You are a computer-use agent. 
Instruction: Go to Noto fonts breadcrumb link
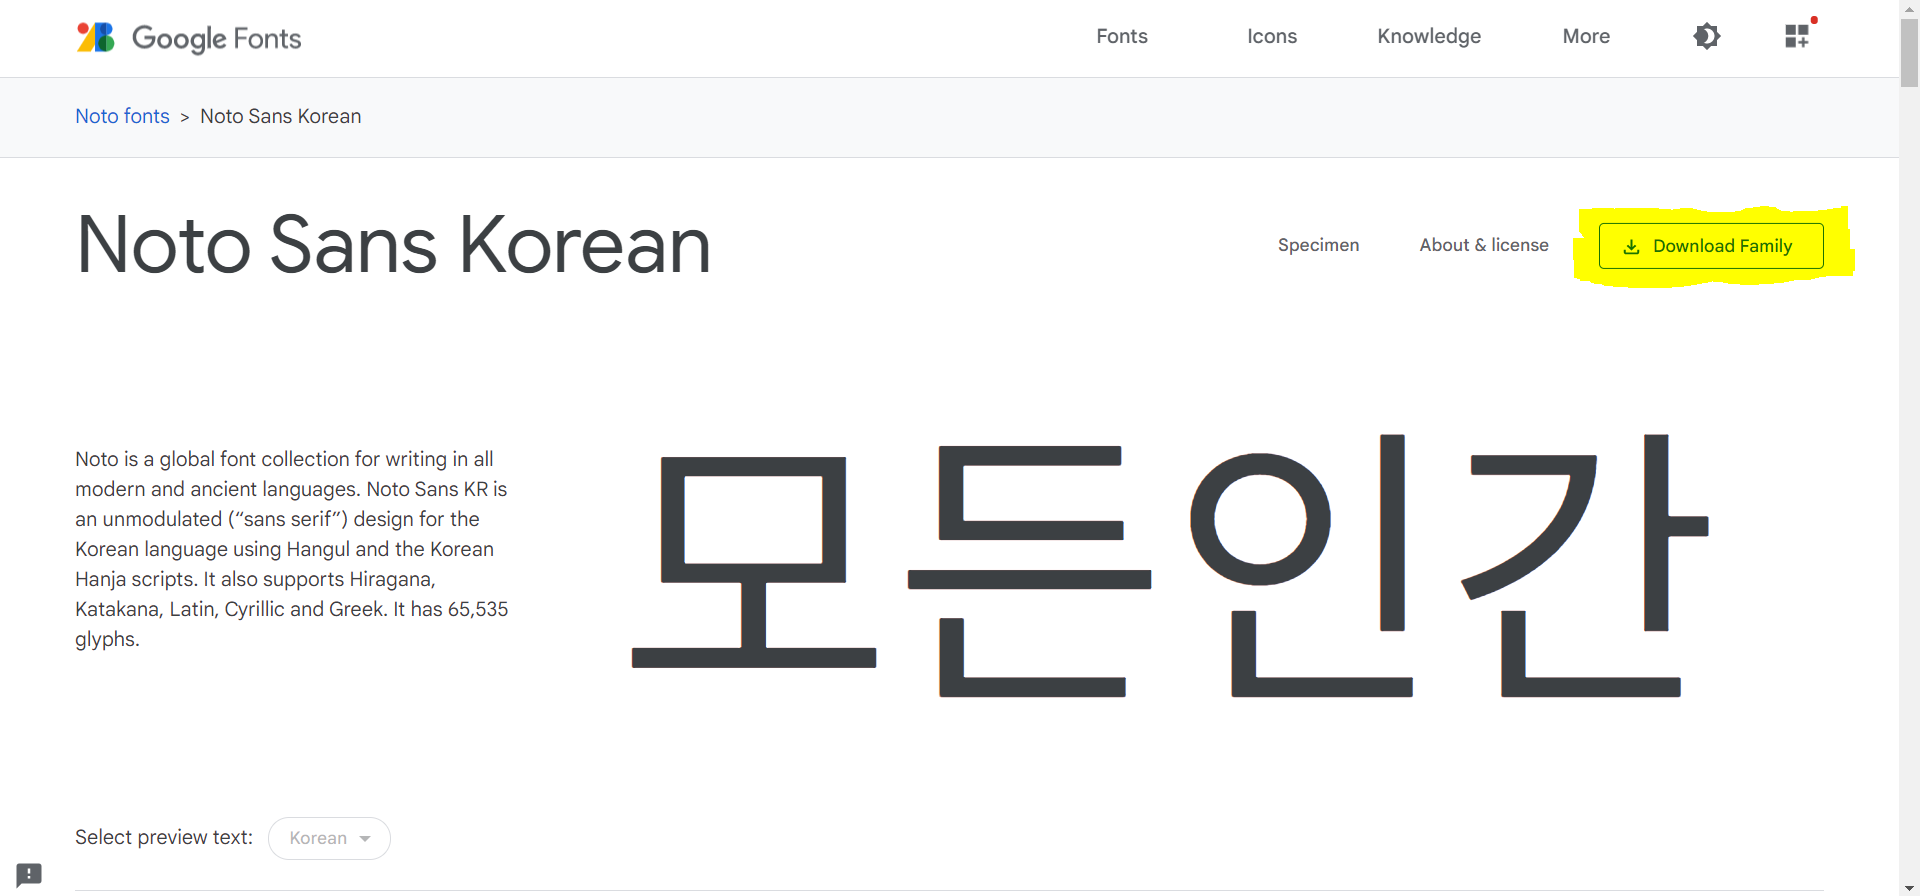123,116
